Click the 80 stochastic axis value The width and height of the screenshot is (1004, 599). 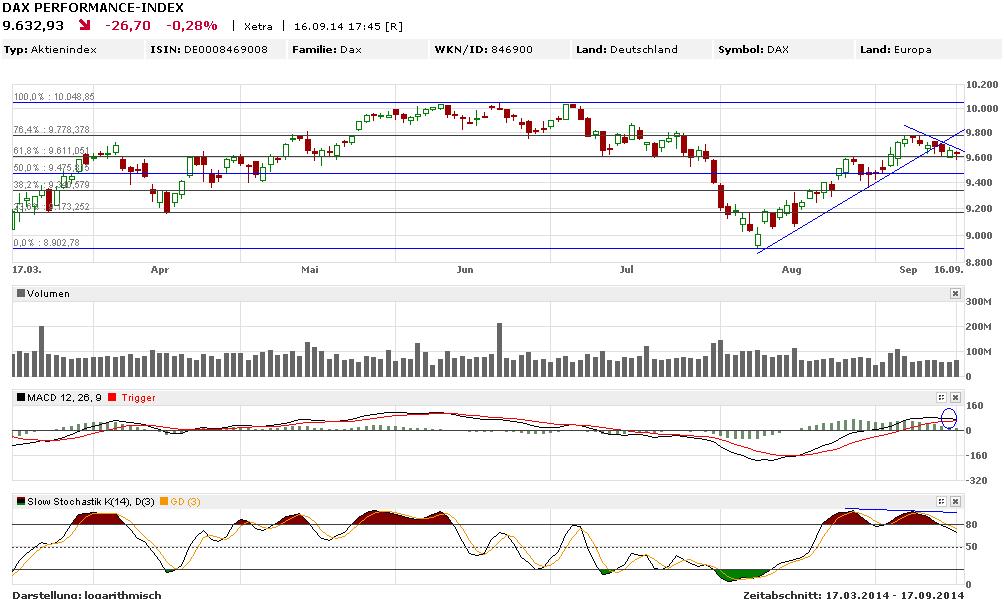point(971,525)
